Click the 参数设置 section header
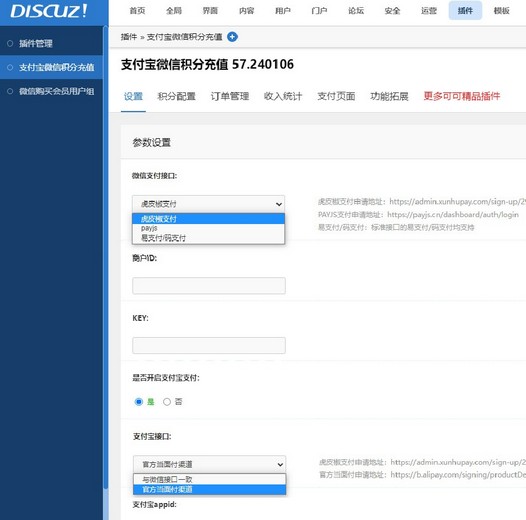Screen dimensions: 526x520 [152, 143]
